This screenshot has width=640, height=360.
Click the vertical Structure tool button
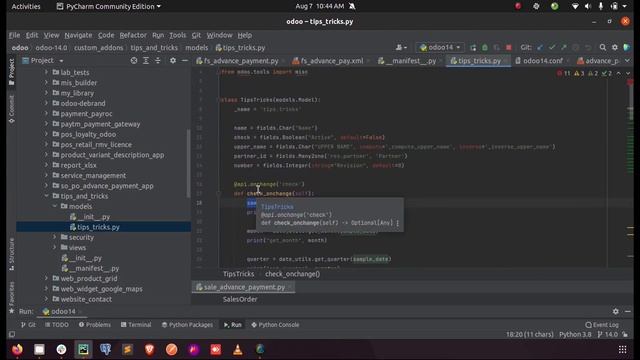11,254
